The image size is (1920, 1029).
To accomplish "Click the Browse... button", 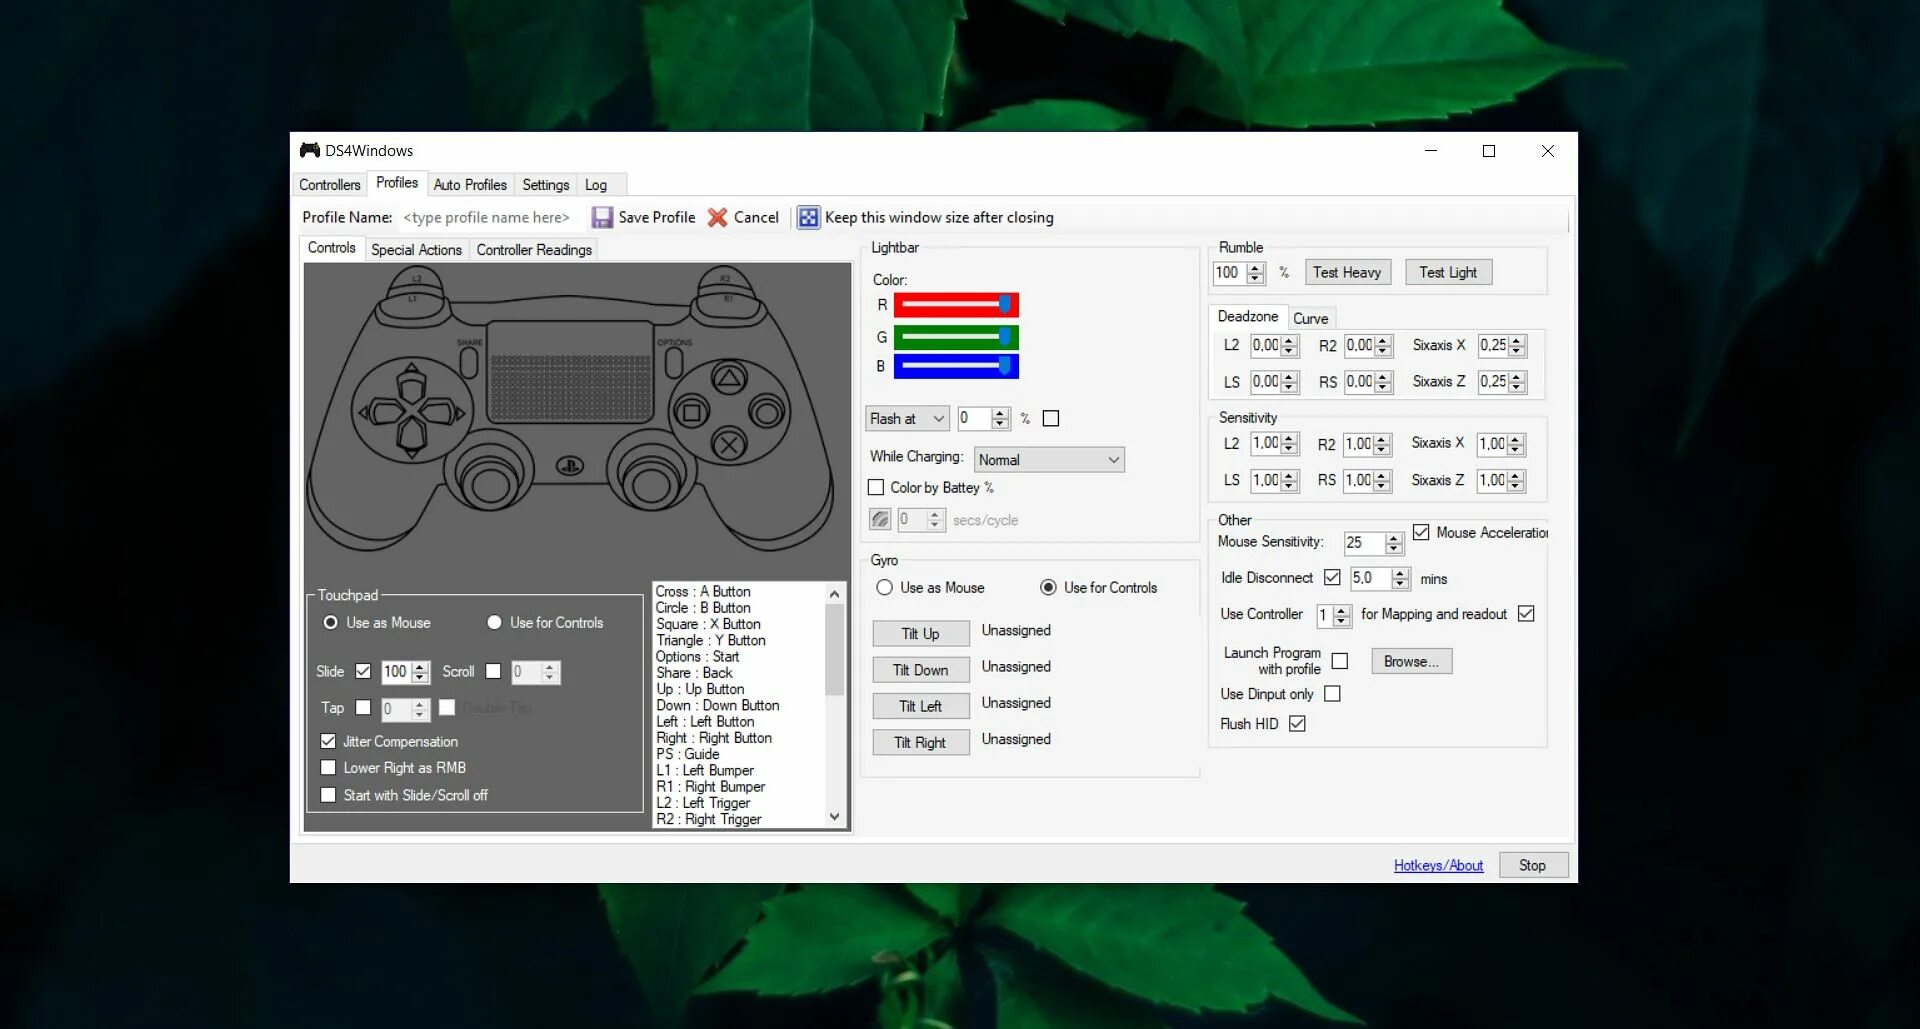I will point(1411,661).
